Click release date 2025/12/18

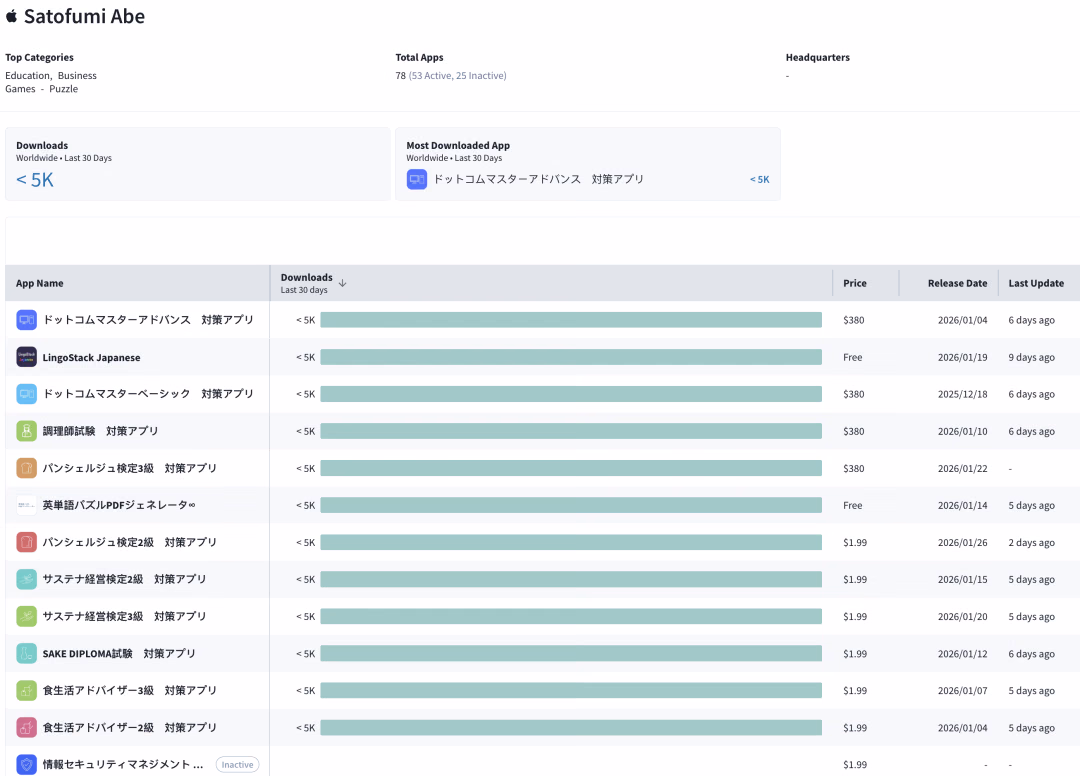point(962,394)
